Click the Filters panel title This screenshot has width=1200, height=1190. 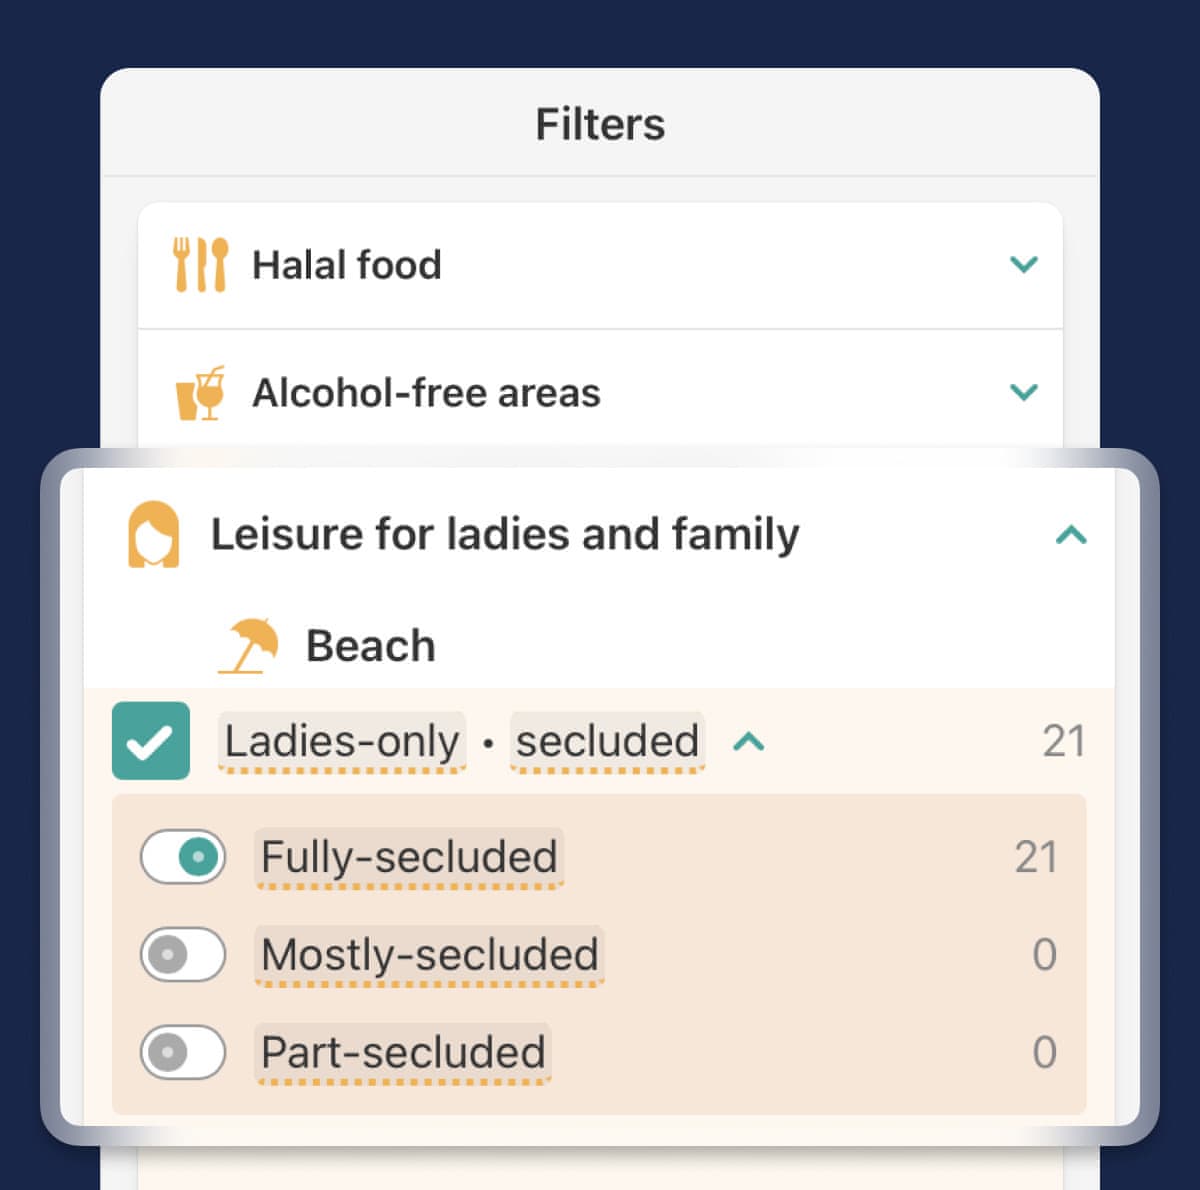coord(600,125)
